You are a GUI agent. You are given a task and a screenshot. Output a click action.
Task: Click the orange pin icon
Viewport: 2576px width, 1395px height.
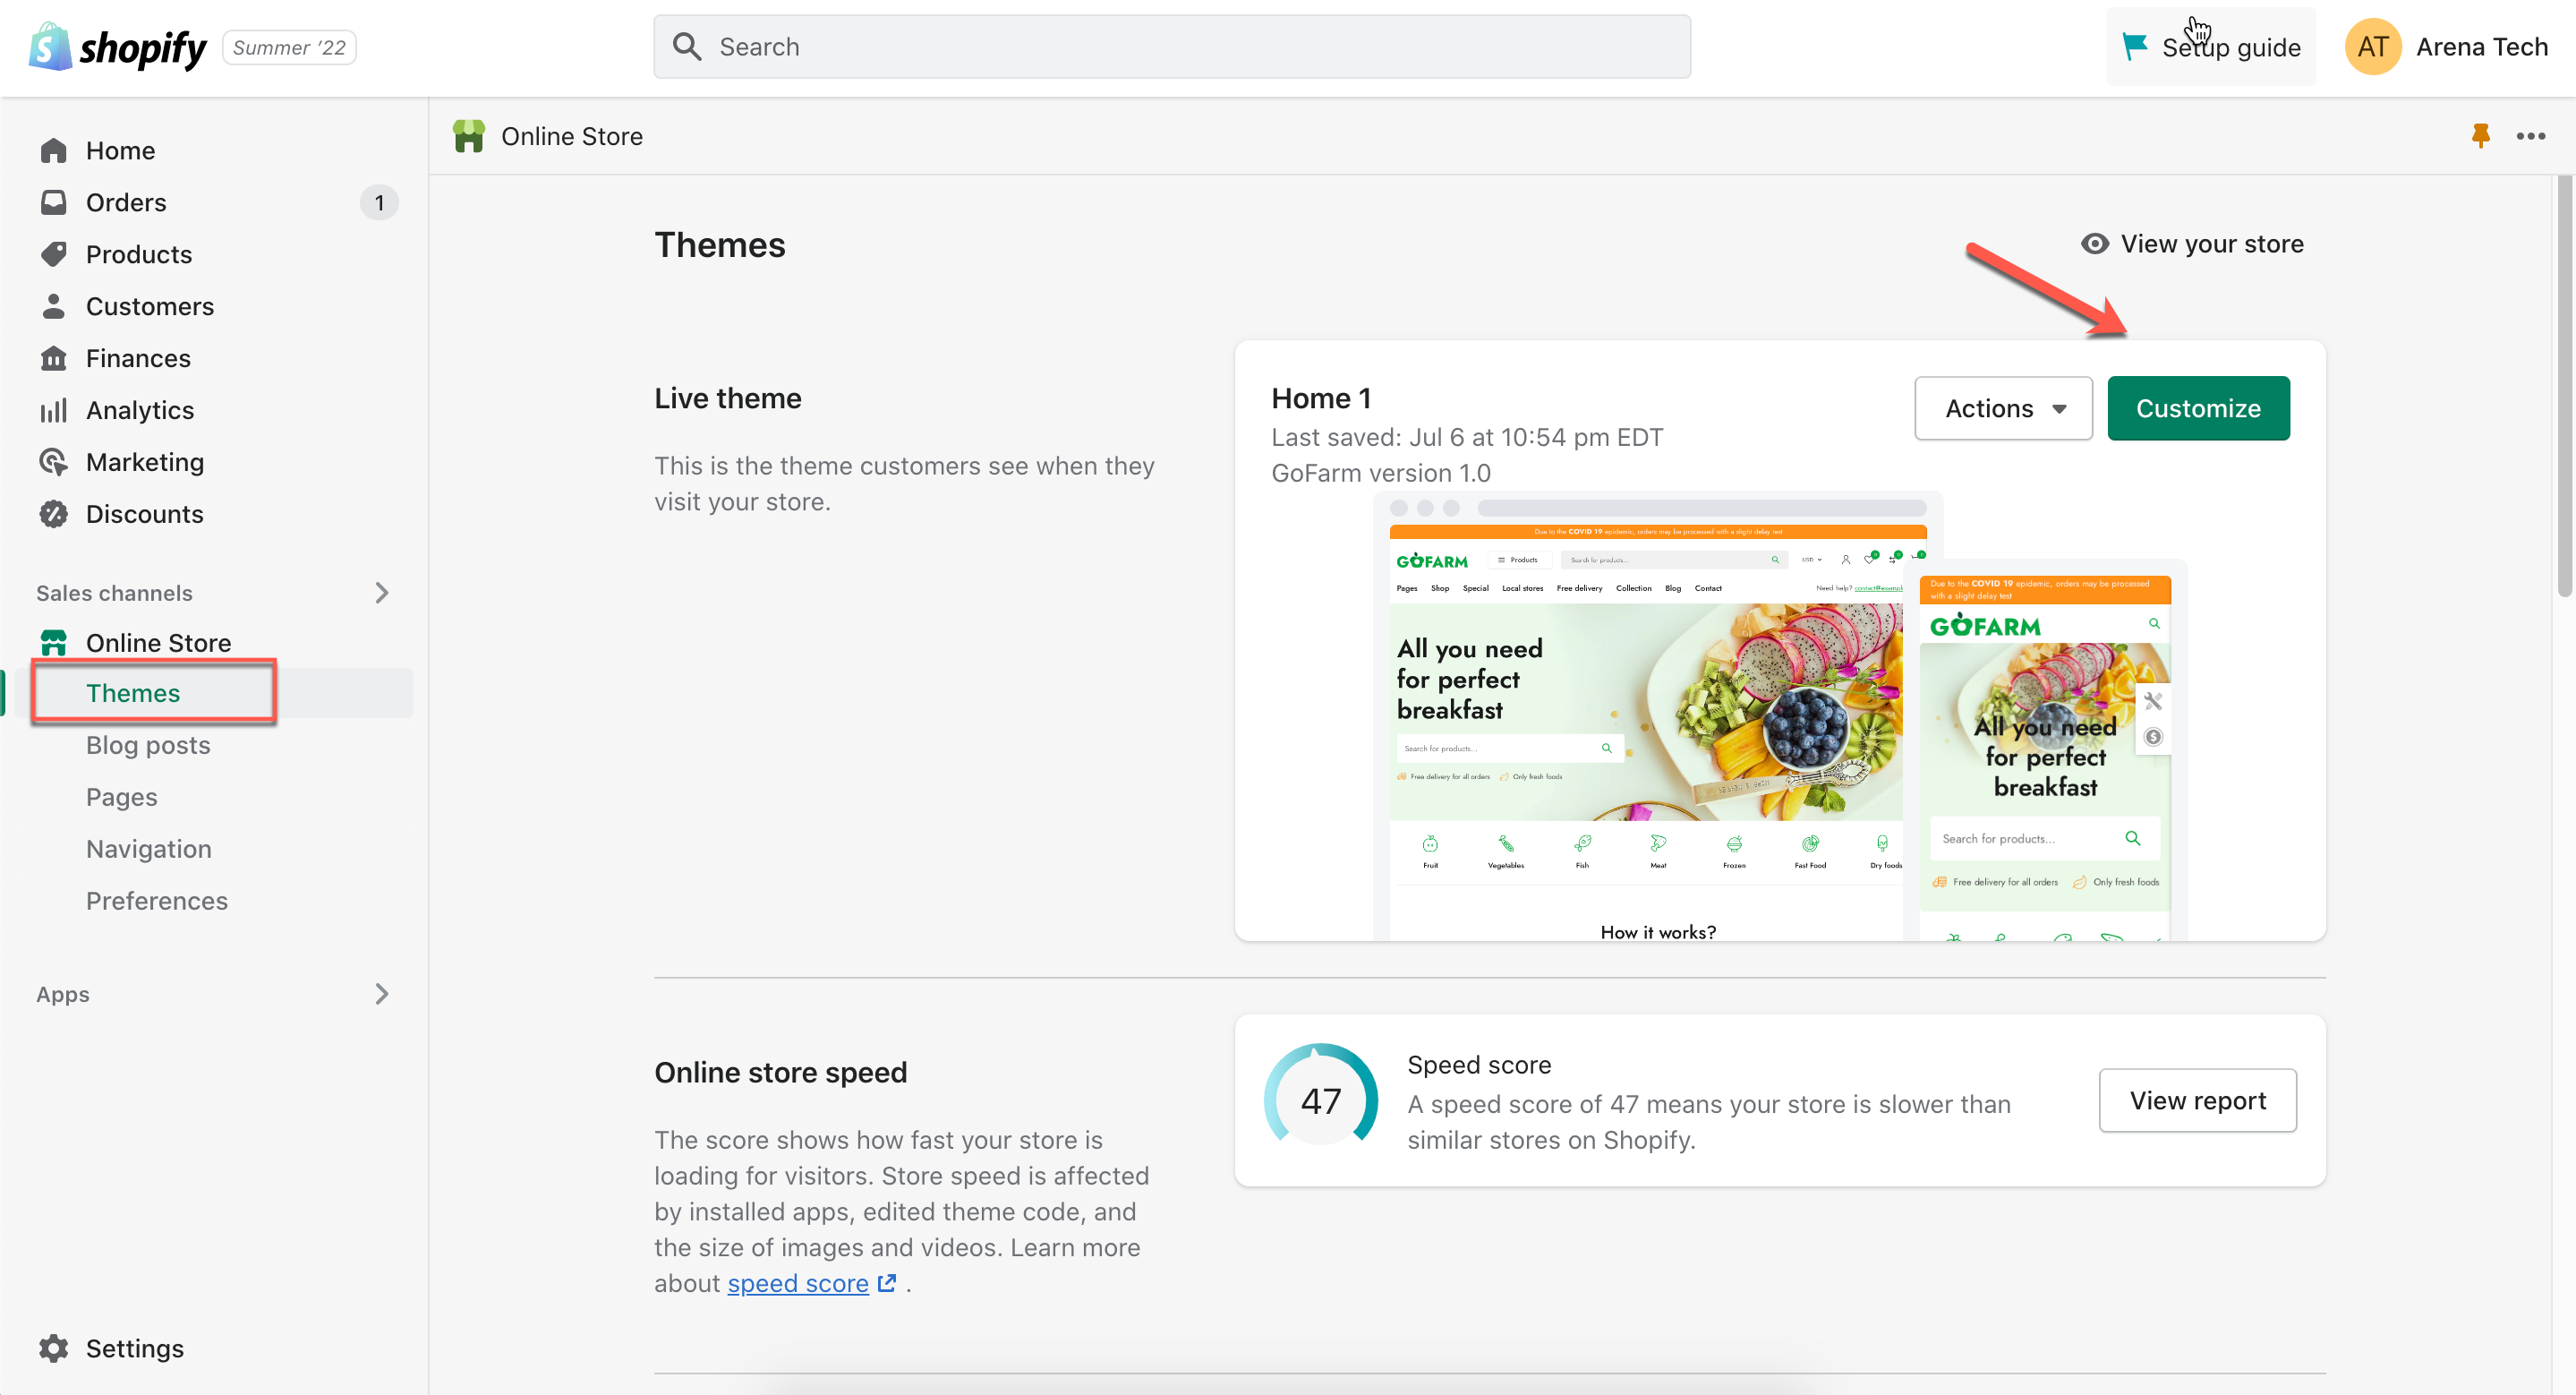click(2480, 136)
